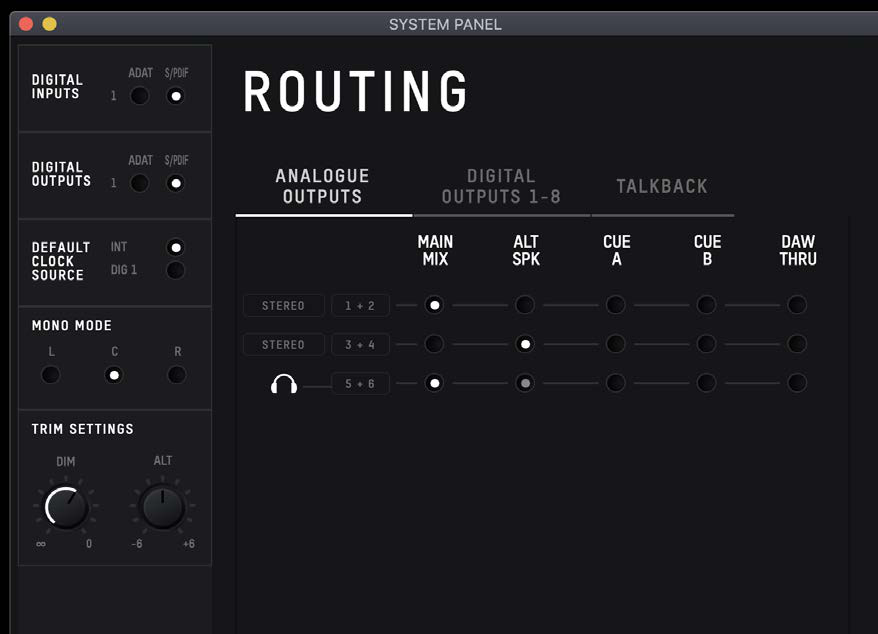Switch to the Analogue Outputs tab
The width and height of the screenshot is (878, 634).
(x=323, y=186)
